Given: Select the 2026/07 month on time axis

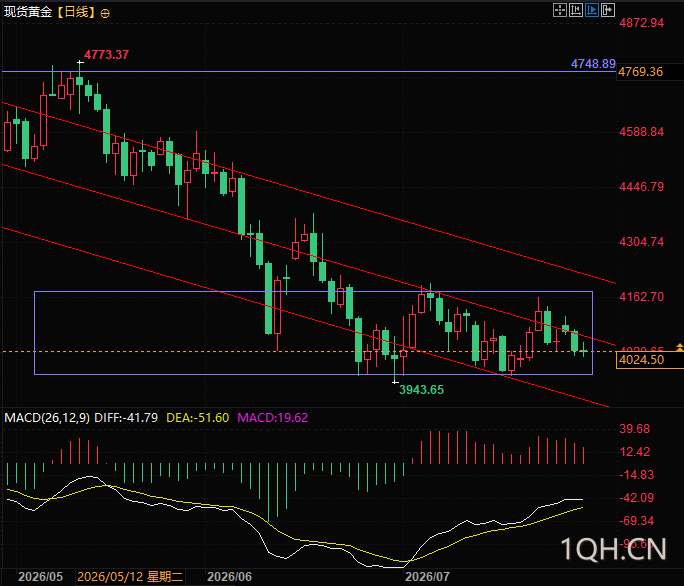Looking at the screenshot, I should tap(428, 577).
